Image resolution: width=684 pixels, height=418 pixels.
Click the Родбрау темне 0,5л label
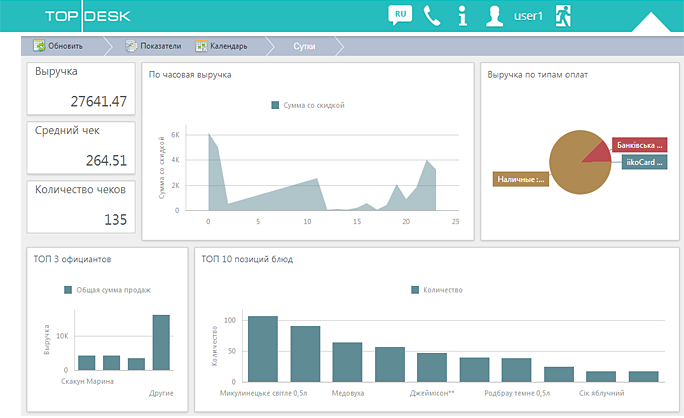517,393
